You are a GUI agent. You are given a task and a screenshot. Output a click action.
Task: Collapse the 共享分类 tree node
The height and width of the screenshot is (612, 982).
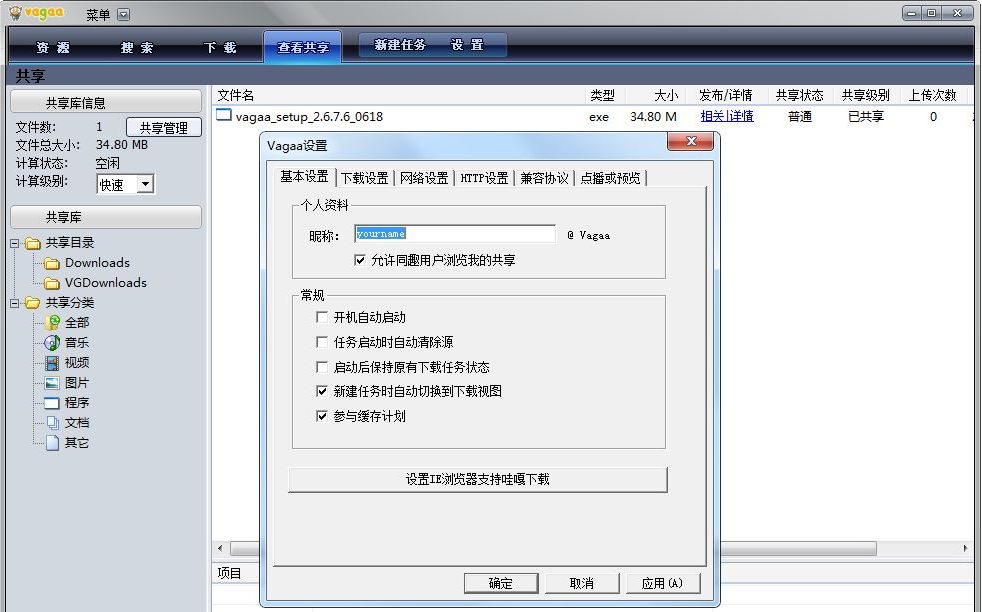[x=14, y=303]
